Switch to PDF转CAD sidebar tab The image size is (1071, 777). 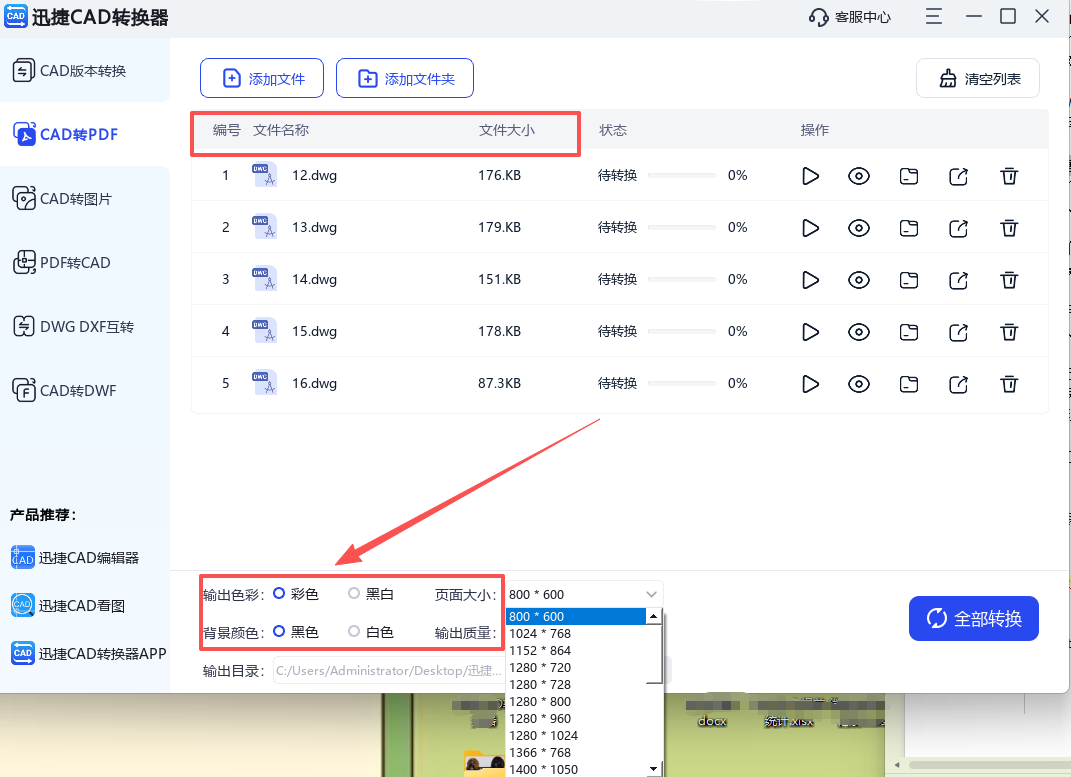tap(85, 263)
